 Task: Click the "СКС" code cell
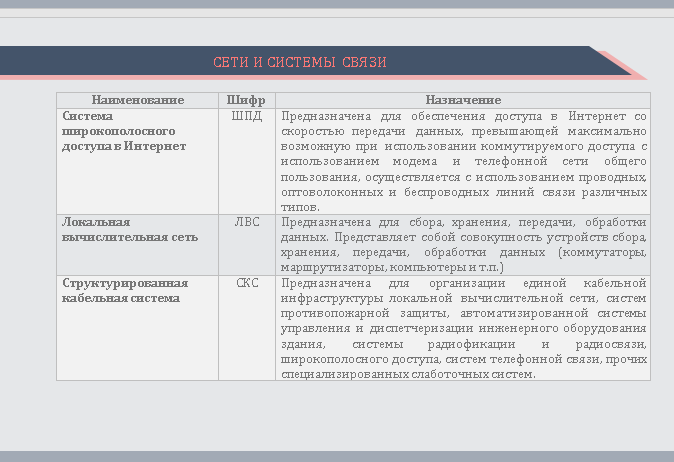(x=247, y=283)
